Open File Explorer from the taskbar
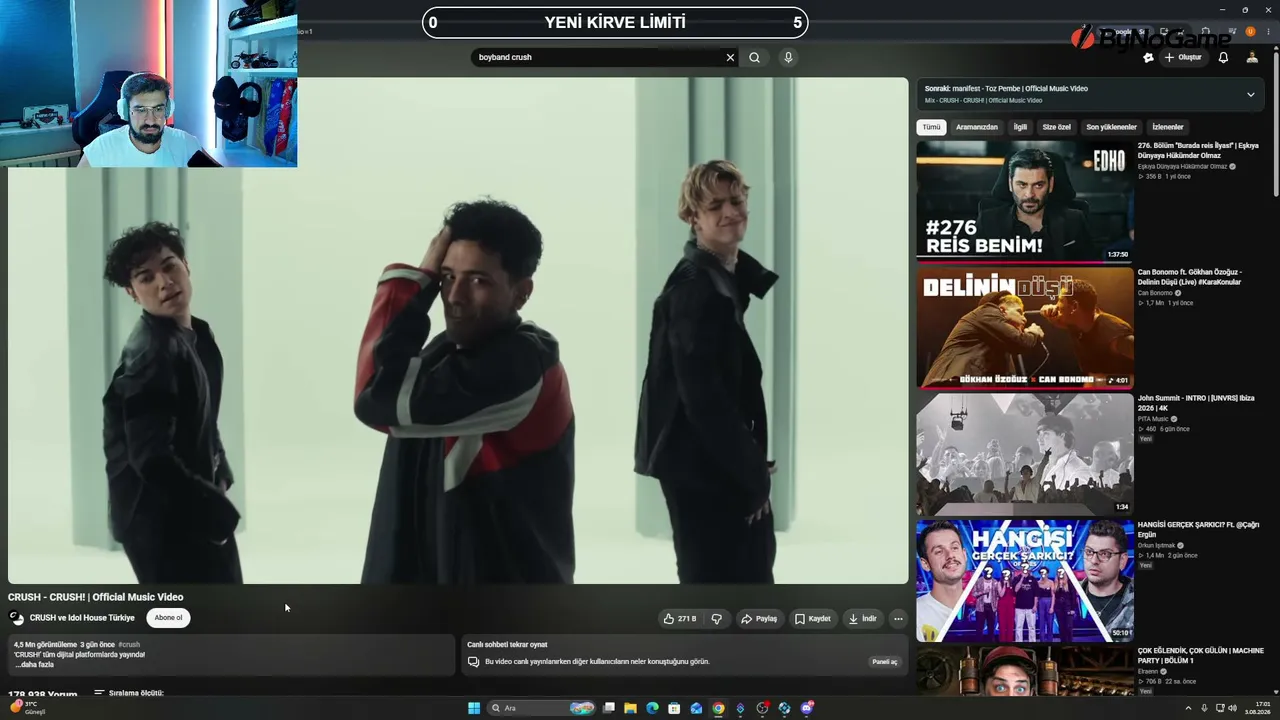 [x=630, y=708]
